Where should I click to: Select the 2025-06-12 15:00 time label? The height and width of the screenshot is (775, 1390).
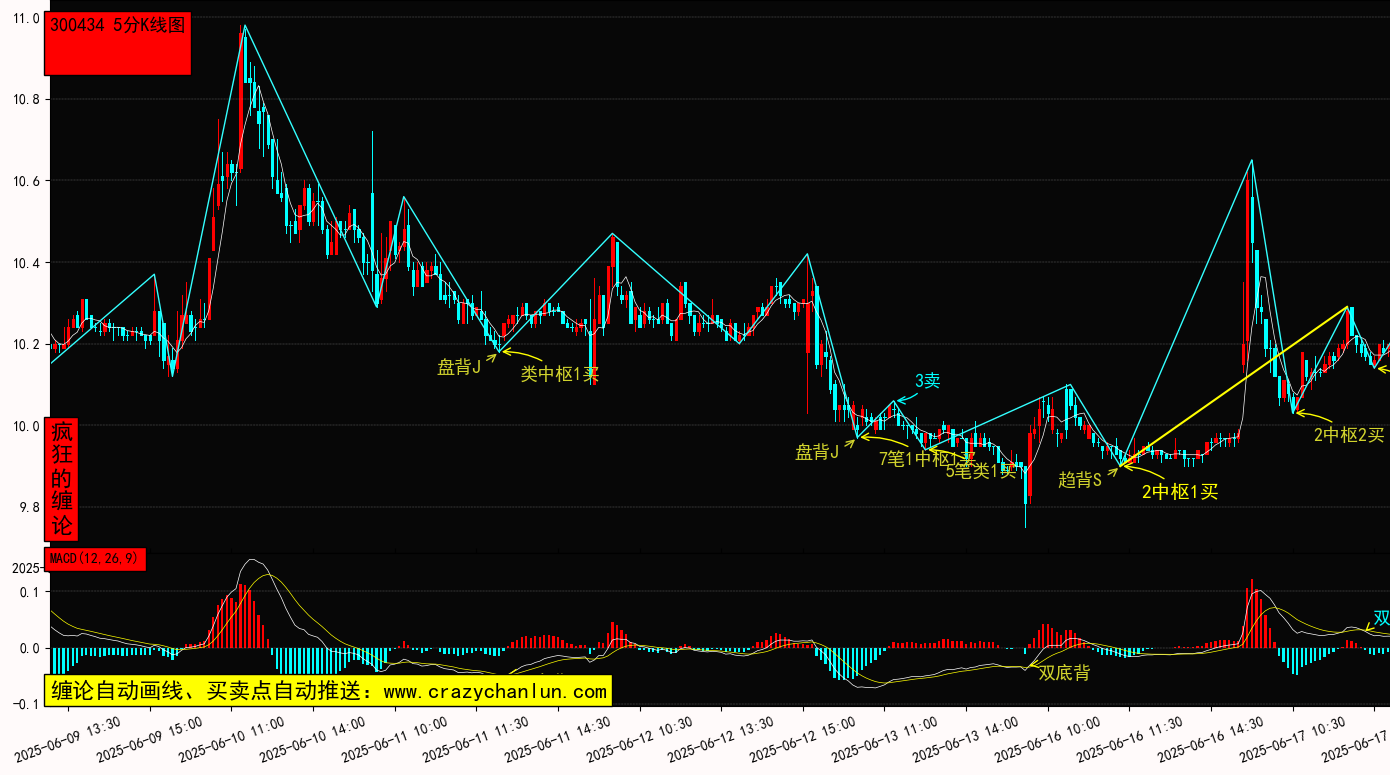click(x=804, y=738)
